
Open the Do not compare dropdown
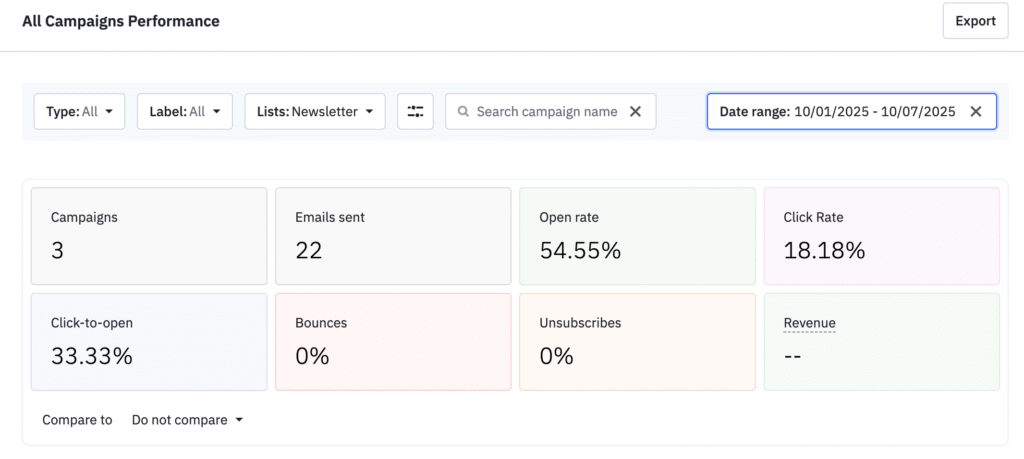pyautogui.click(x=187, y=420)
